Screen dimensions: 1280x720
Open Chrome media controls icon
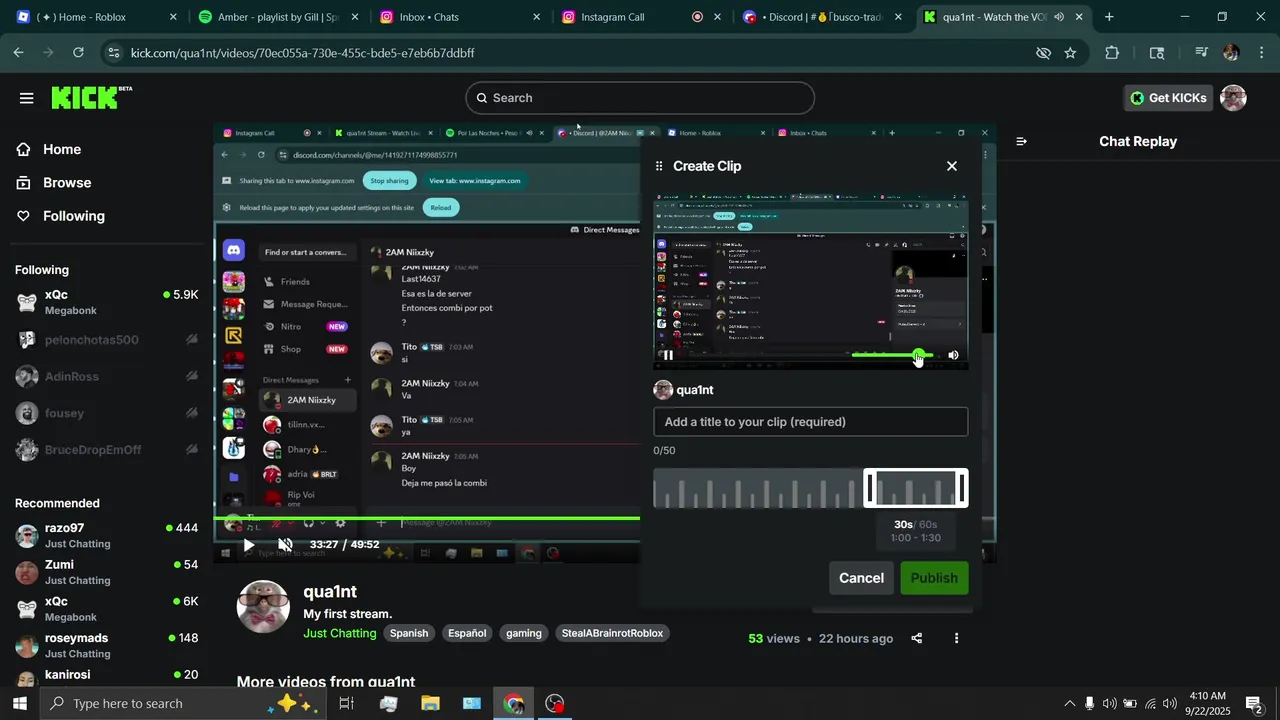[1201, 53]
